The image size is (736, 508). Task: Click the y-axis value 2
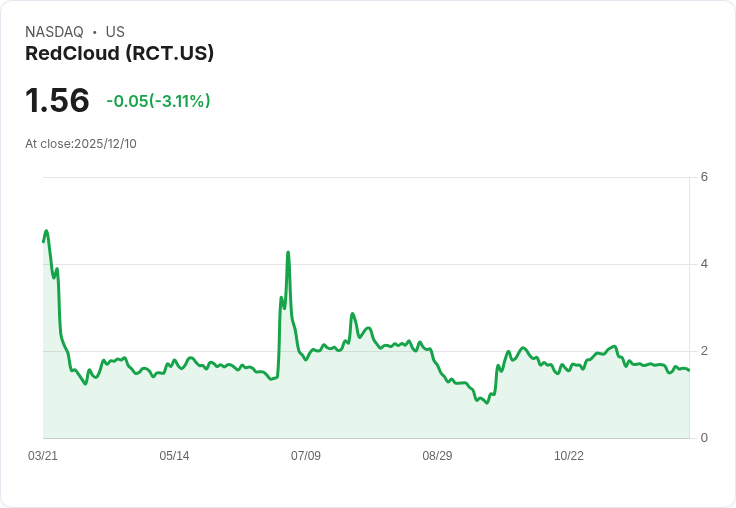[x=705, y=351]
